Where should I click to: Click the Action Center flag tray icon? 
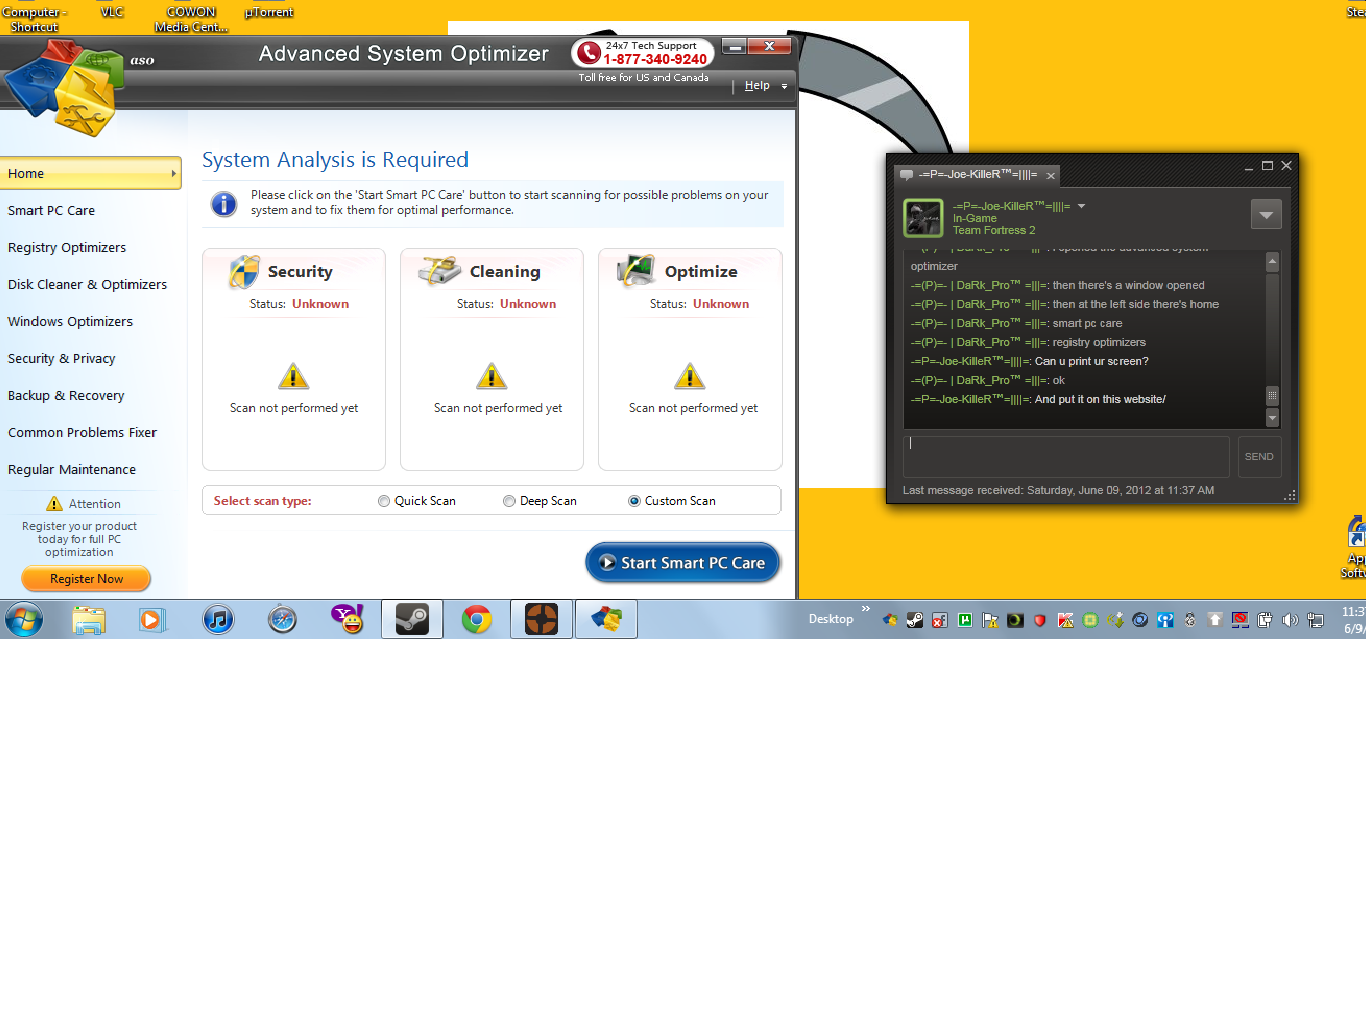click(x=990, y=620)
